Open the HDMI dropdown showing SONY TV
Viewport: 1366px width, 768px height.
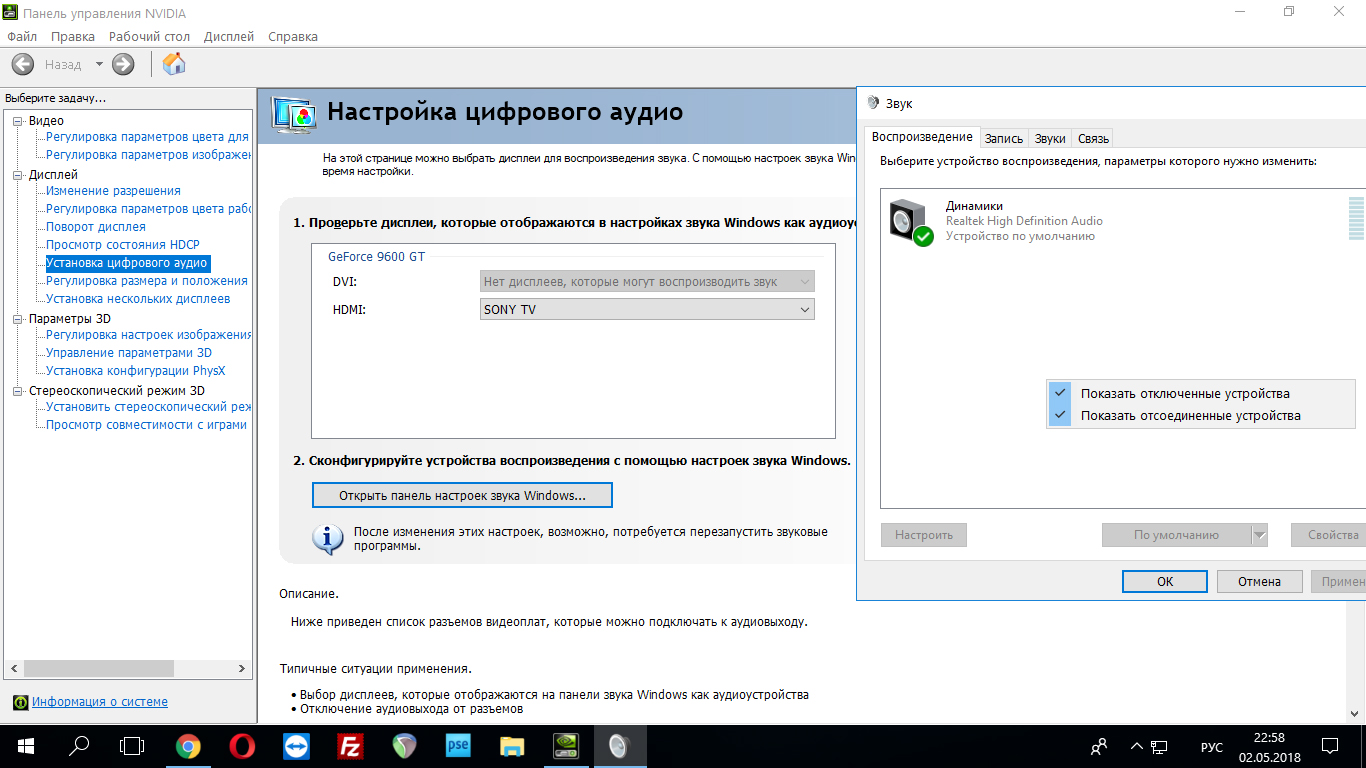coord(647,310)
